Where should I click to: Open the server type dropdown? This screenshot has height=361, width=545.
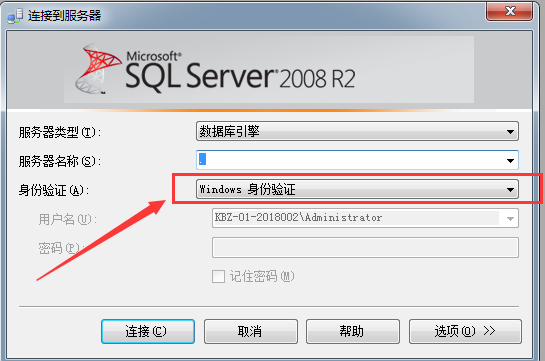(x=357, y=131)
